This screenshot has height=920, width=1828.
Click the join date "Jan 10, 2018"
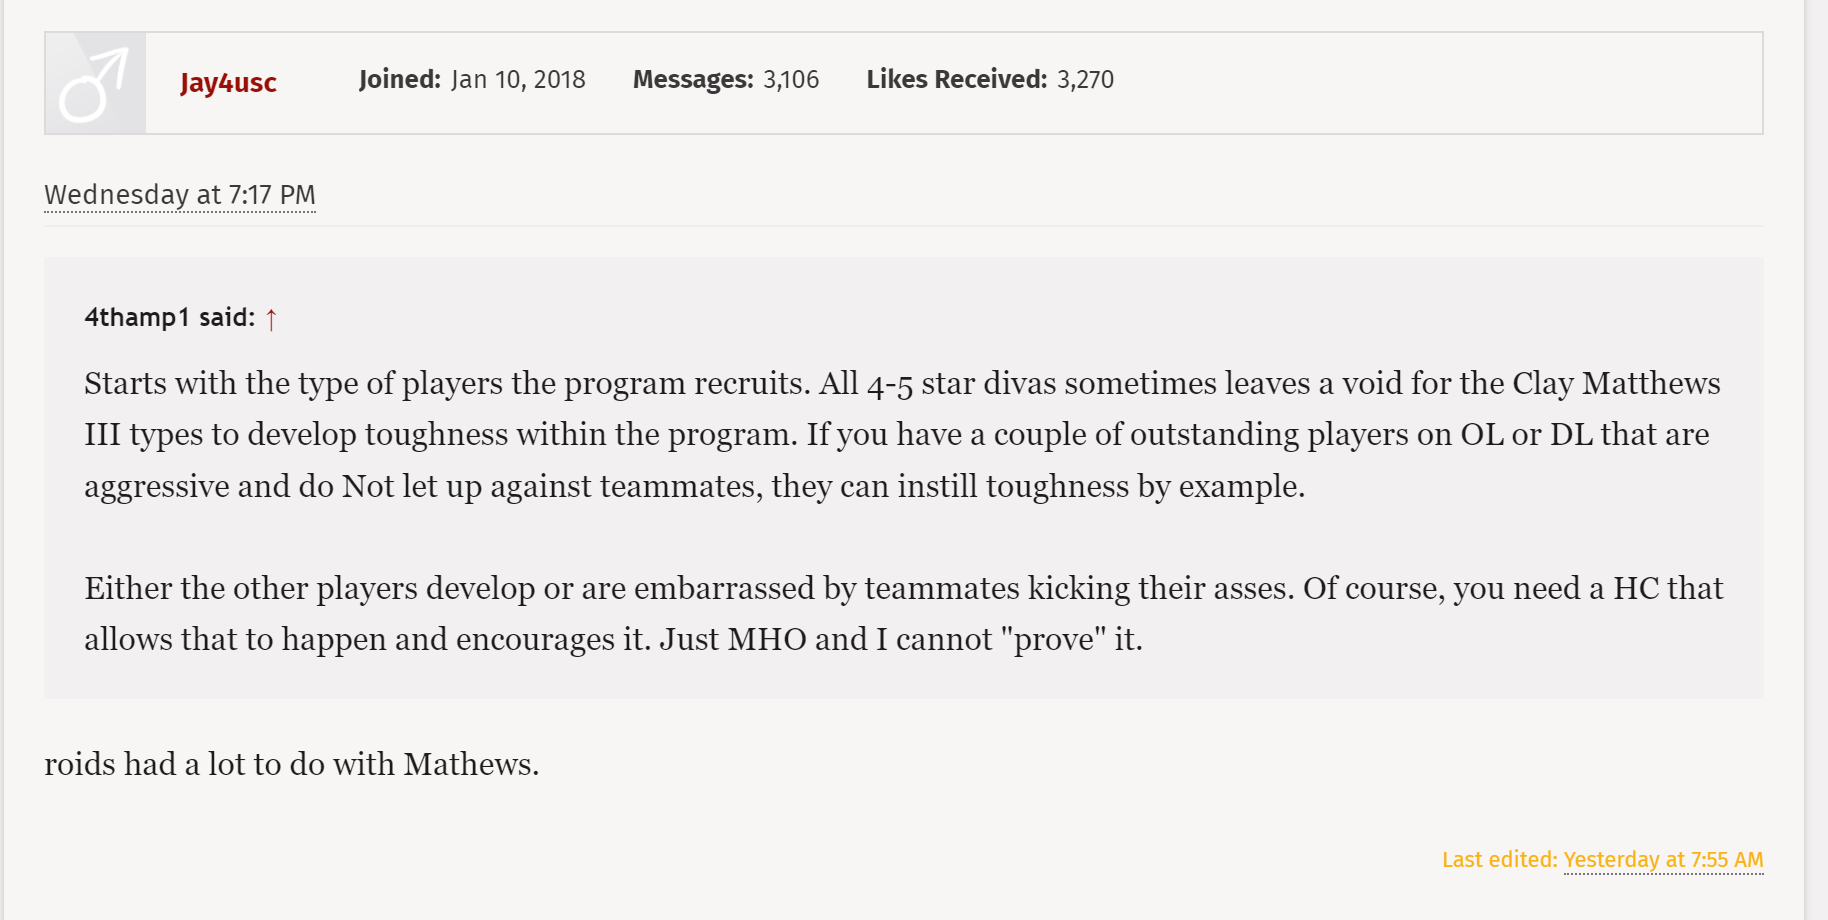coord(518,80)
